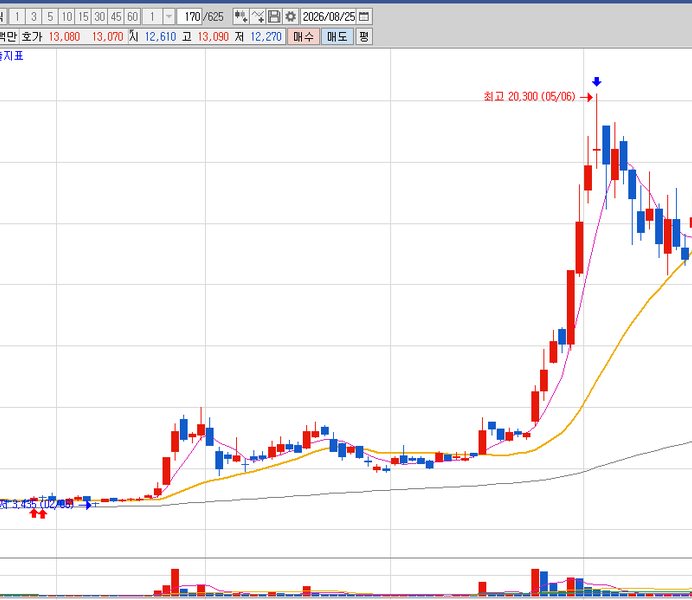This screenshot has height=600, width=692.
Task: Select the 15-minute interval button
Action: (x=83, y=17)
